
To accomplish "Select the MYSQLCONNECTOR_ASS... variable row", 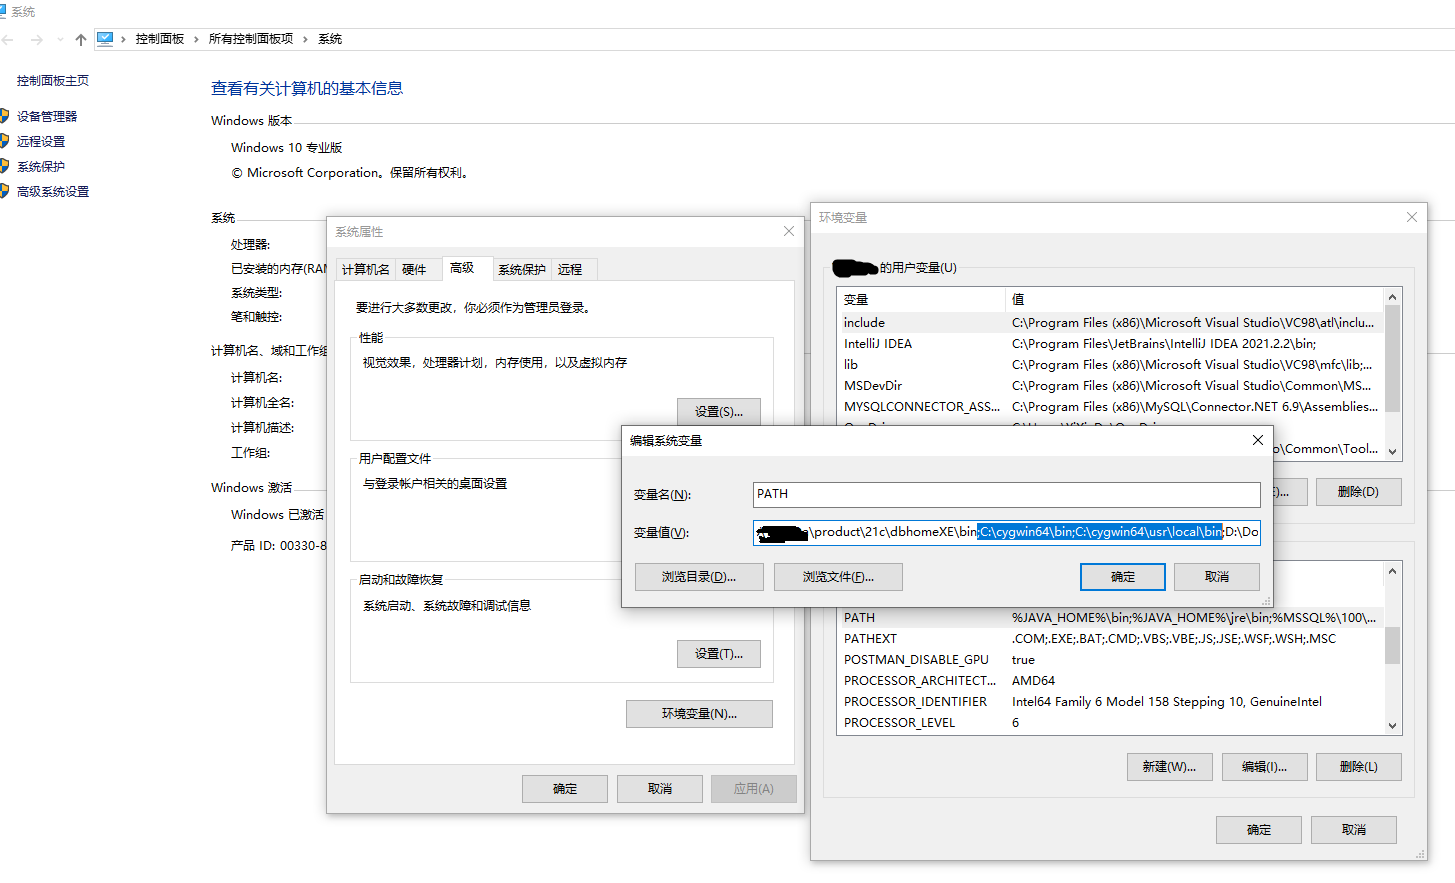I will (1110, 407).
